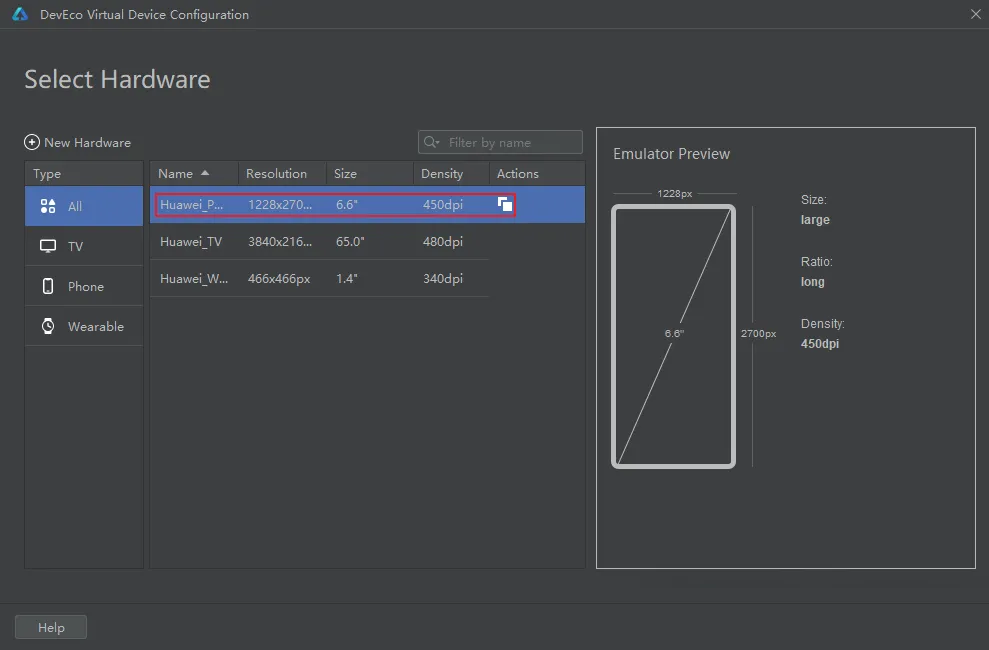Select the All type grid icon

pos(48,206)
